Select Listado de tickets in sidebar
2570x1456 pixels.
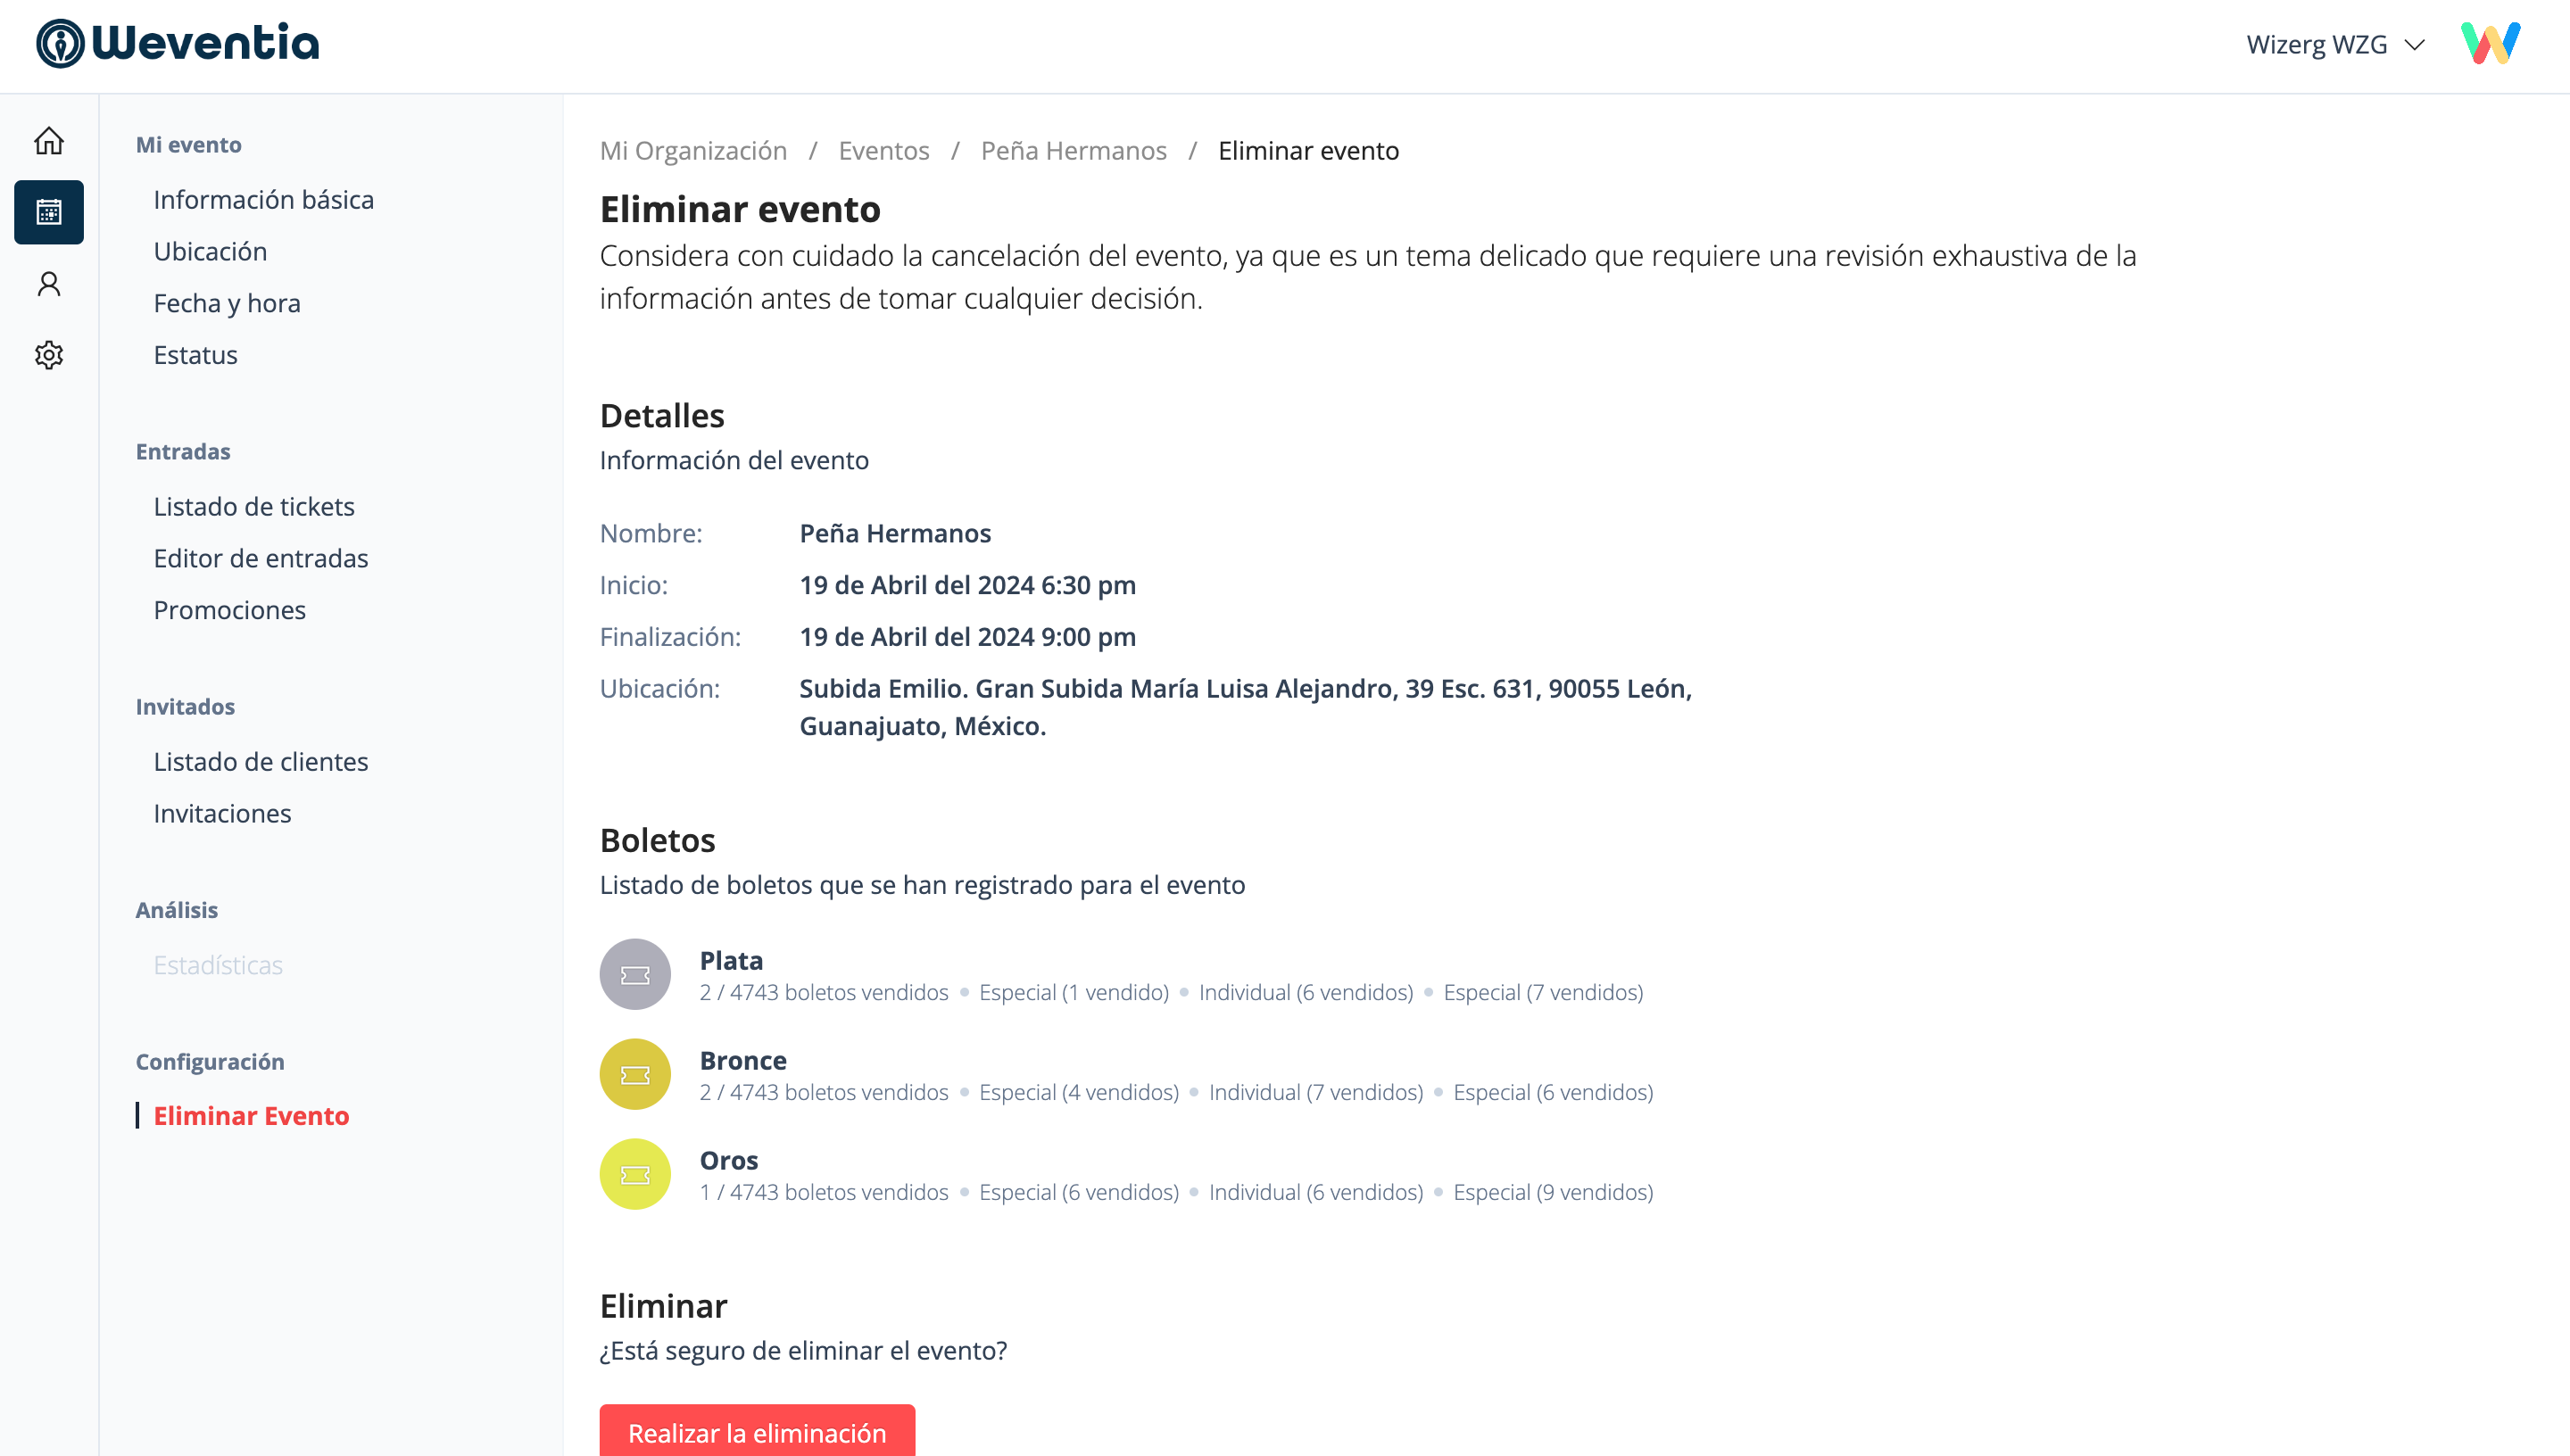click(x=254, y=507)
